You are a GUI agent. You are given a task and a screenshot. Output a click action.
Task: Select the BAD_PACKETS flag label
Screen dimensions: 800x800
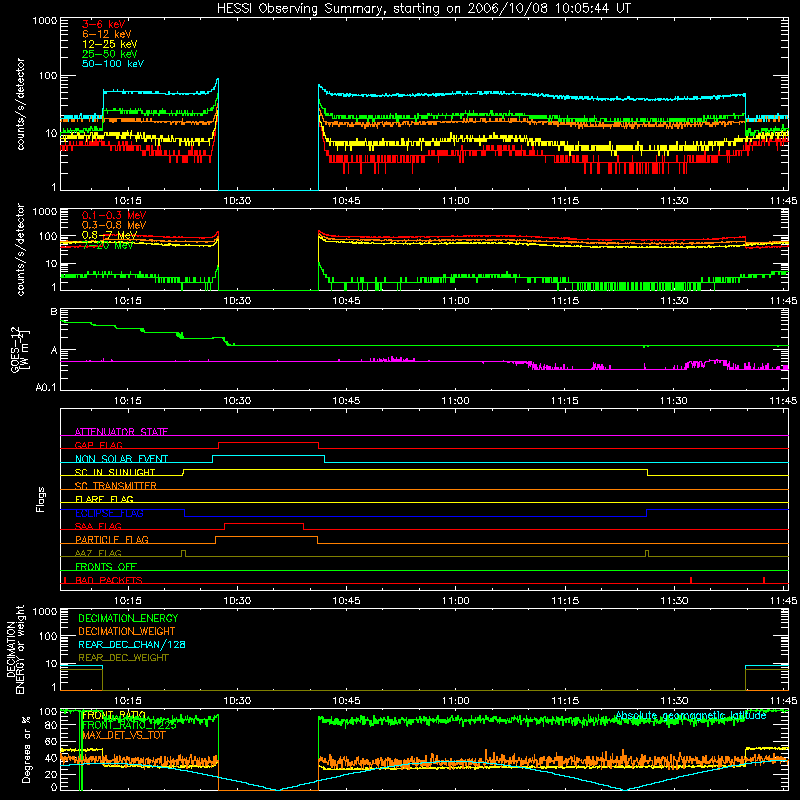(109, 580)
